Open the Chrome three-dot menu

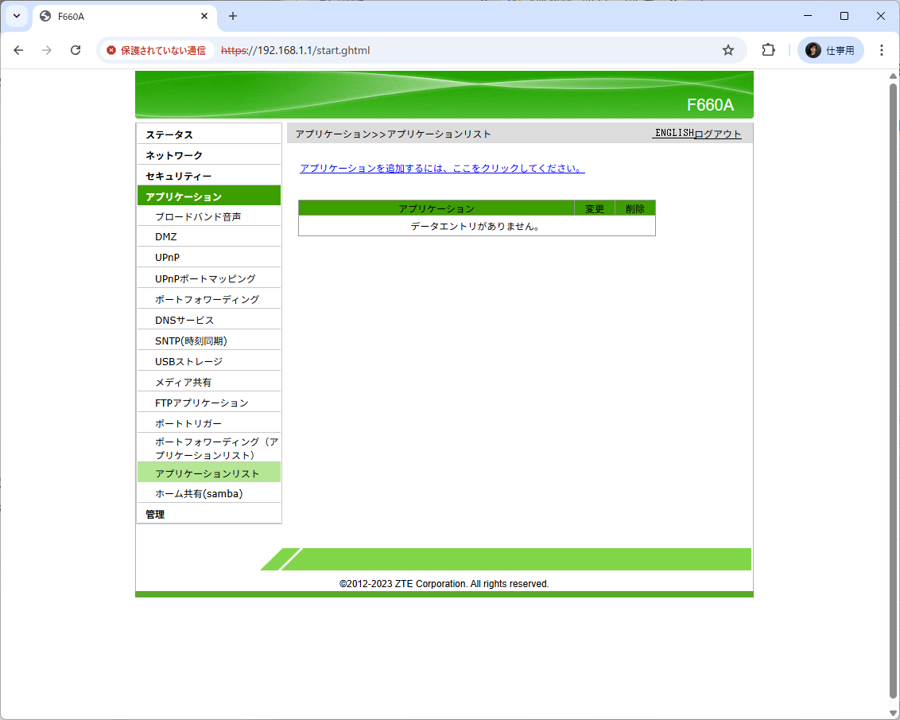881,50
